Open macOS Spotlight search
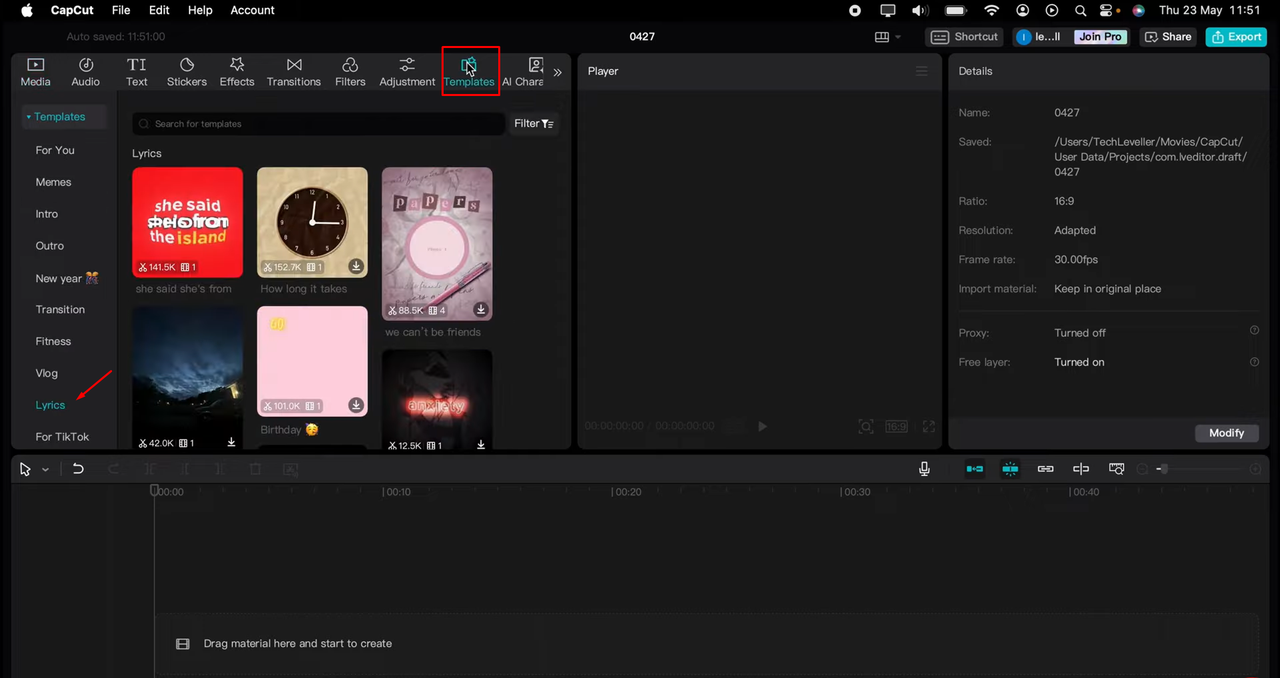1280x678 pixels. pos(1081,10)
